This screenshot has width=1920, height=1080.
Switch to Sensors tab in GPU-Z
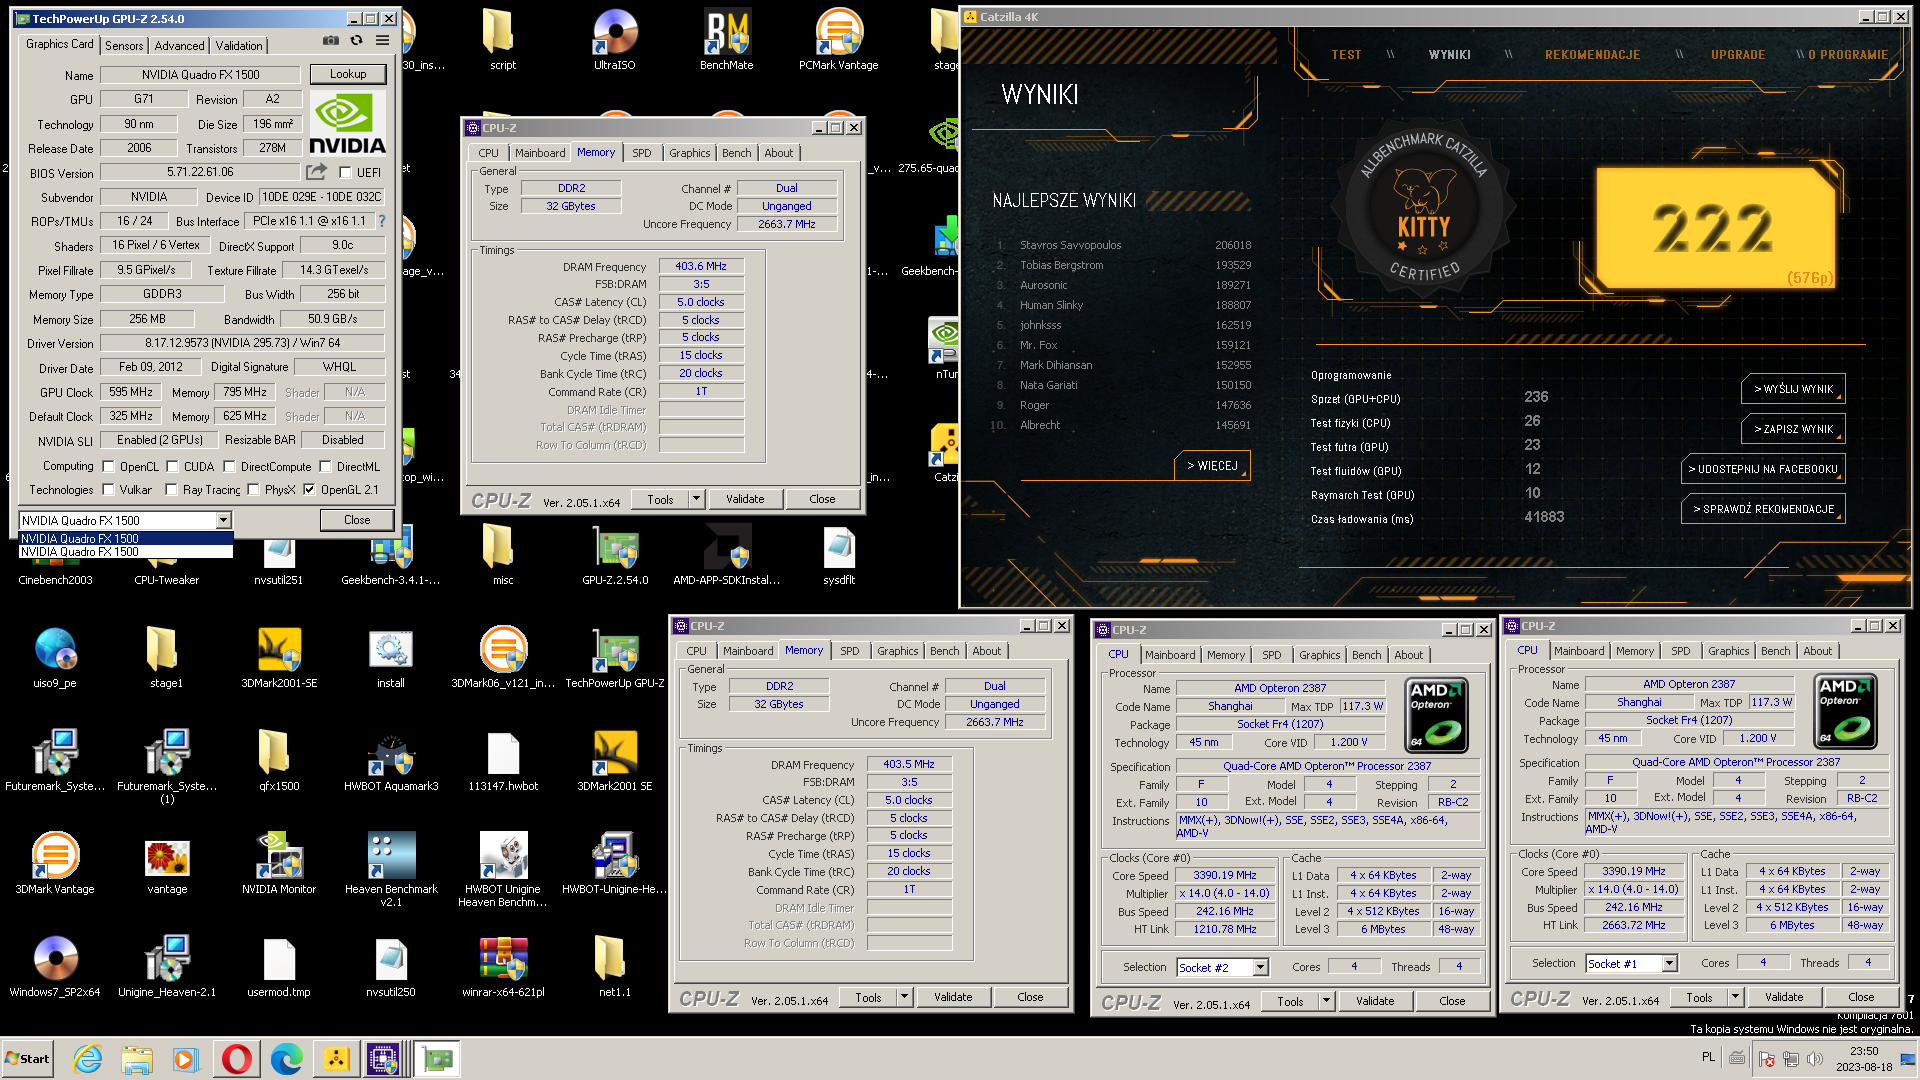(x=124, y=45)
